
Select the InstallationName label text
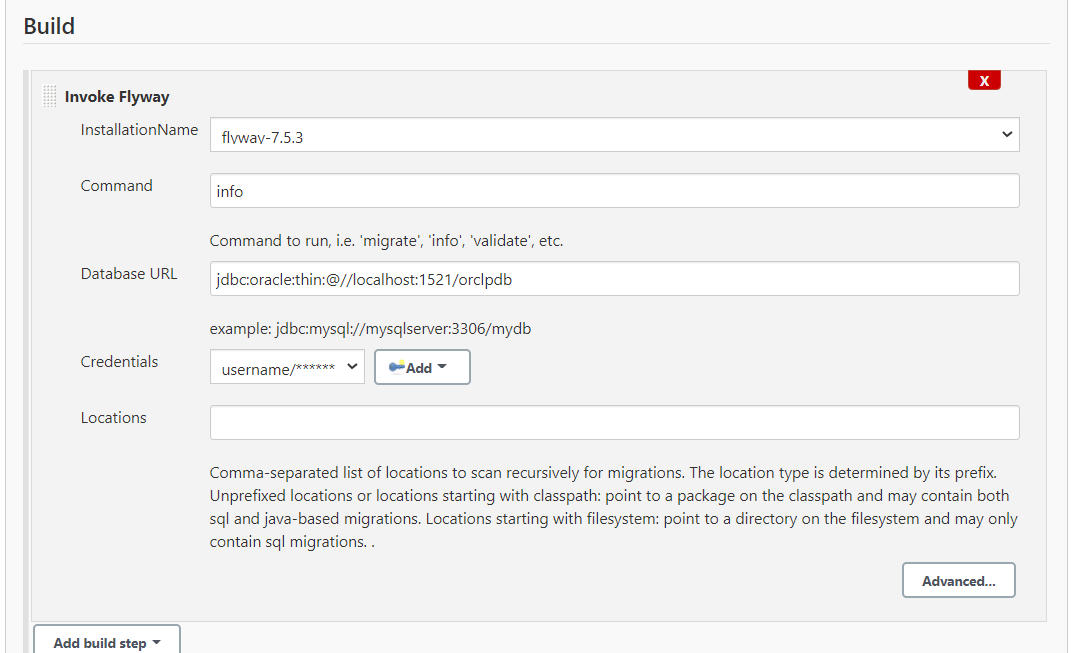click(x=139, y=129)
